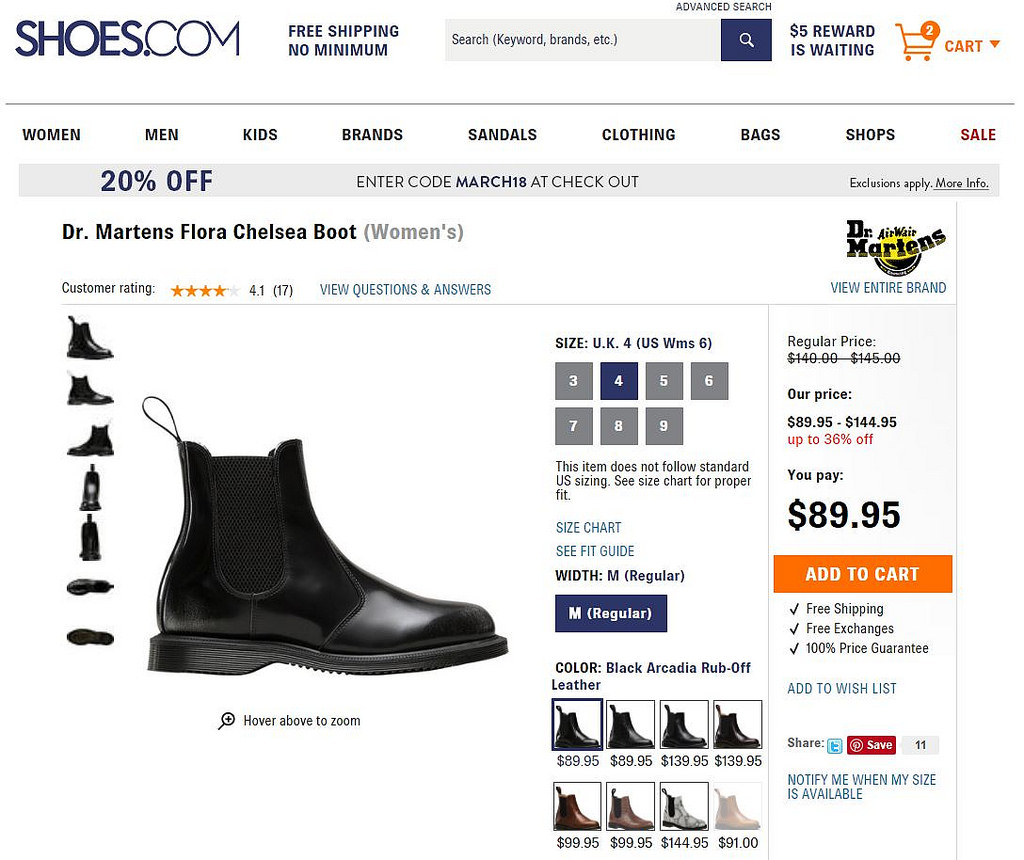This screenshot has width=1024, height=860.
Task: Open the Women navigation menu
Action: coord(52,135)
